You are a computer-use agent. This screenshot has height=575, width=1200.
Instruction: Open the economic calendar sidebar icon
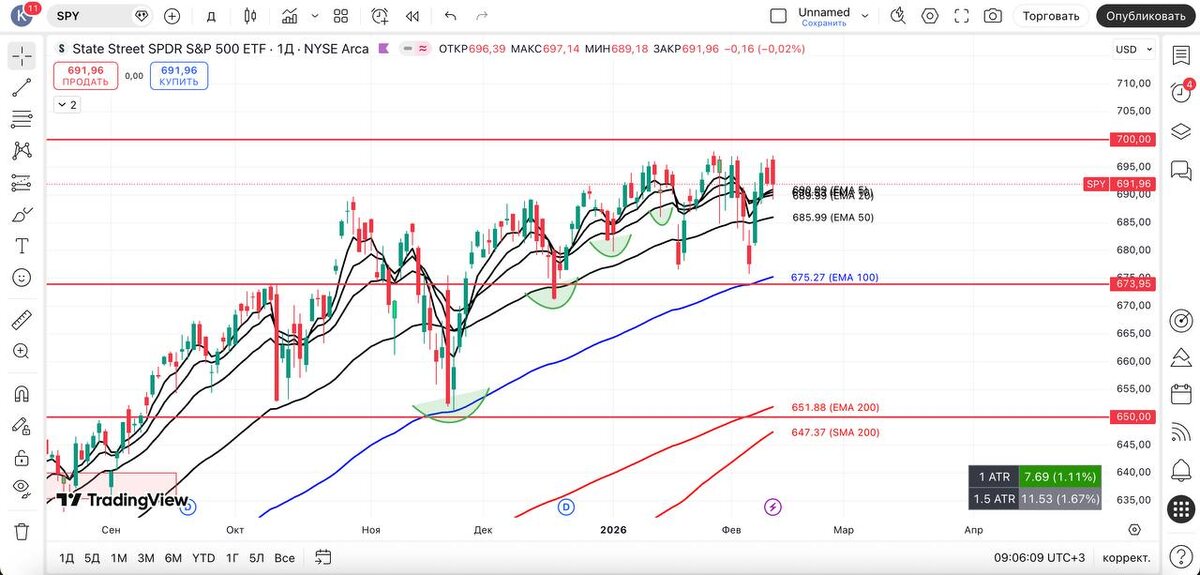1180,393
